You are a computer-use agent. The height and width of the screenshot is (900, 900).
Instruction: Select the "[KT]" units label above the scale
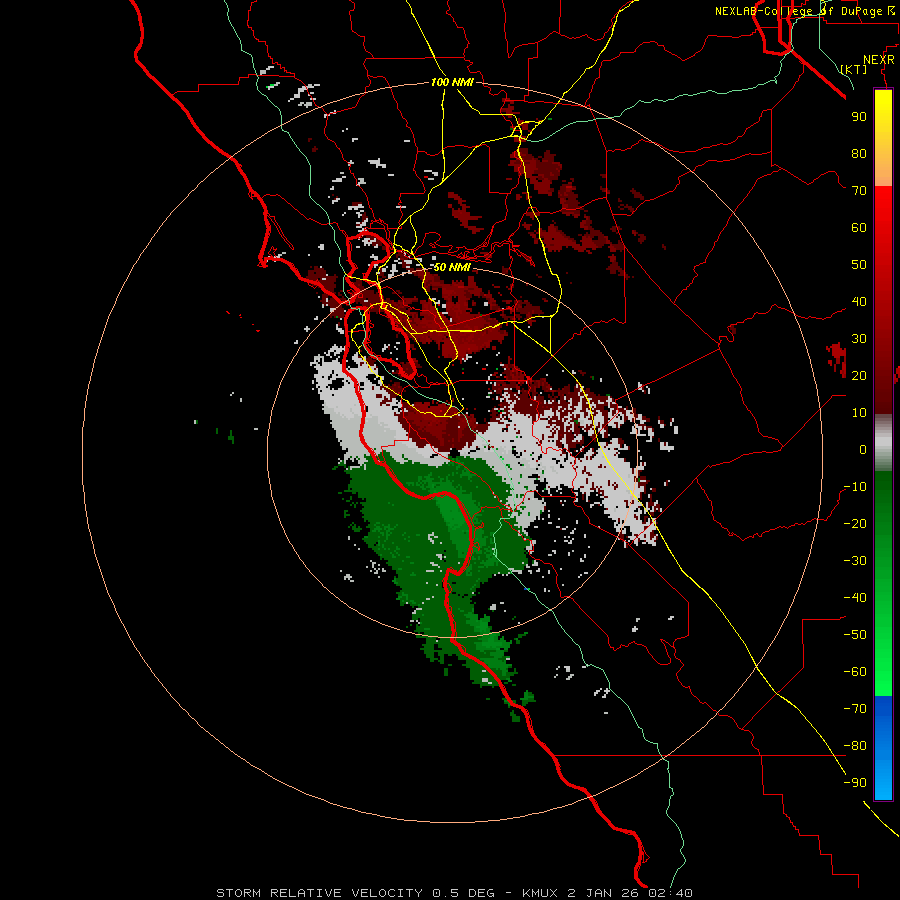pyautogui.click(x=854, y=69)
